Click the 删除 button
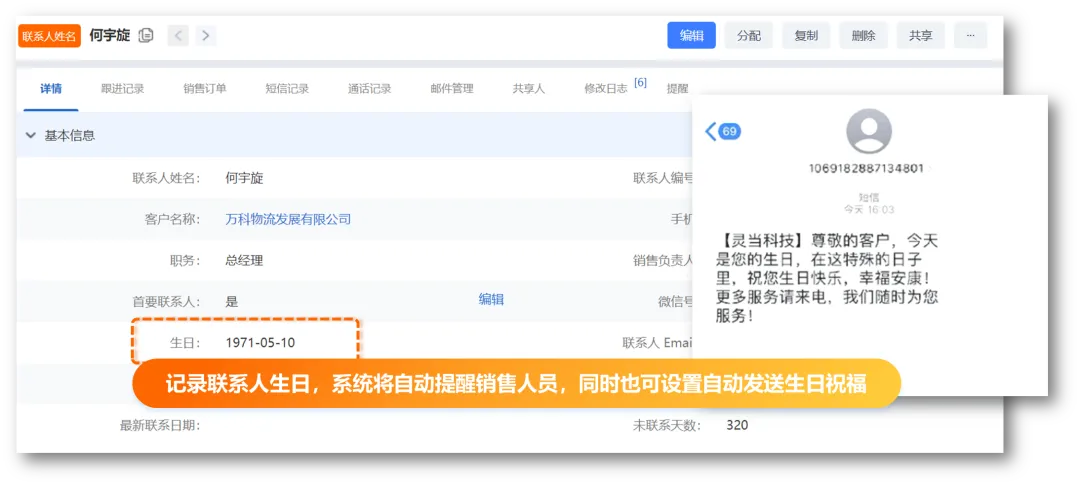This screenshot has height=485, width=1080. (863, 36)
